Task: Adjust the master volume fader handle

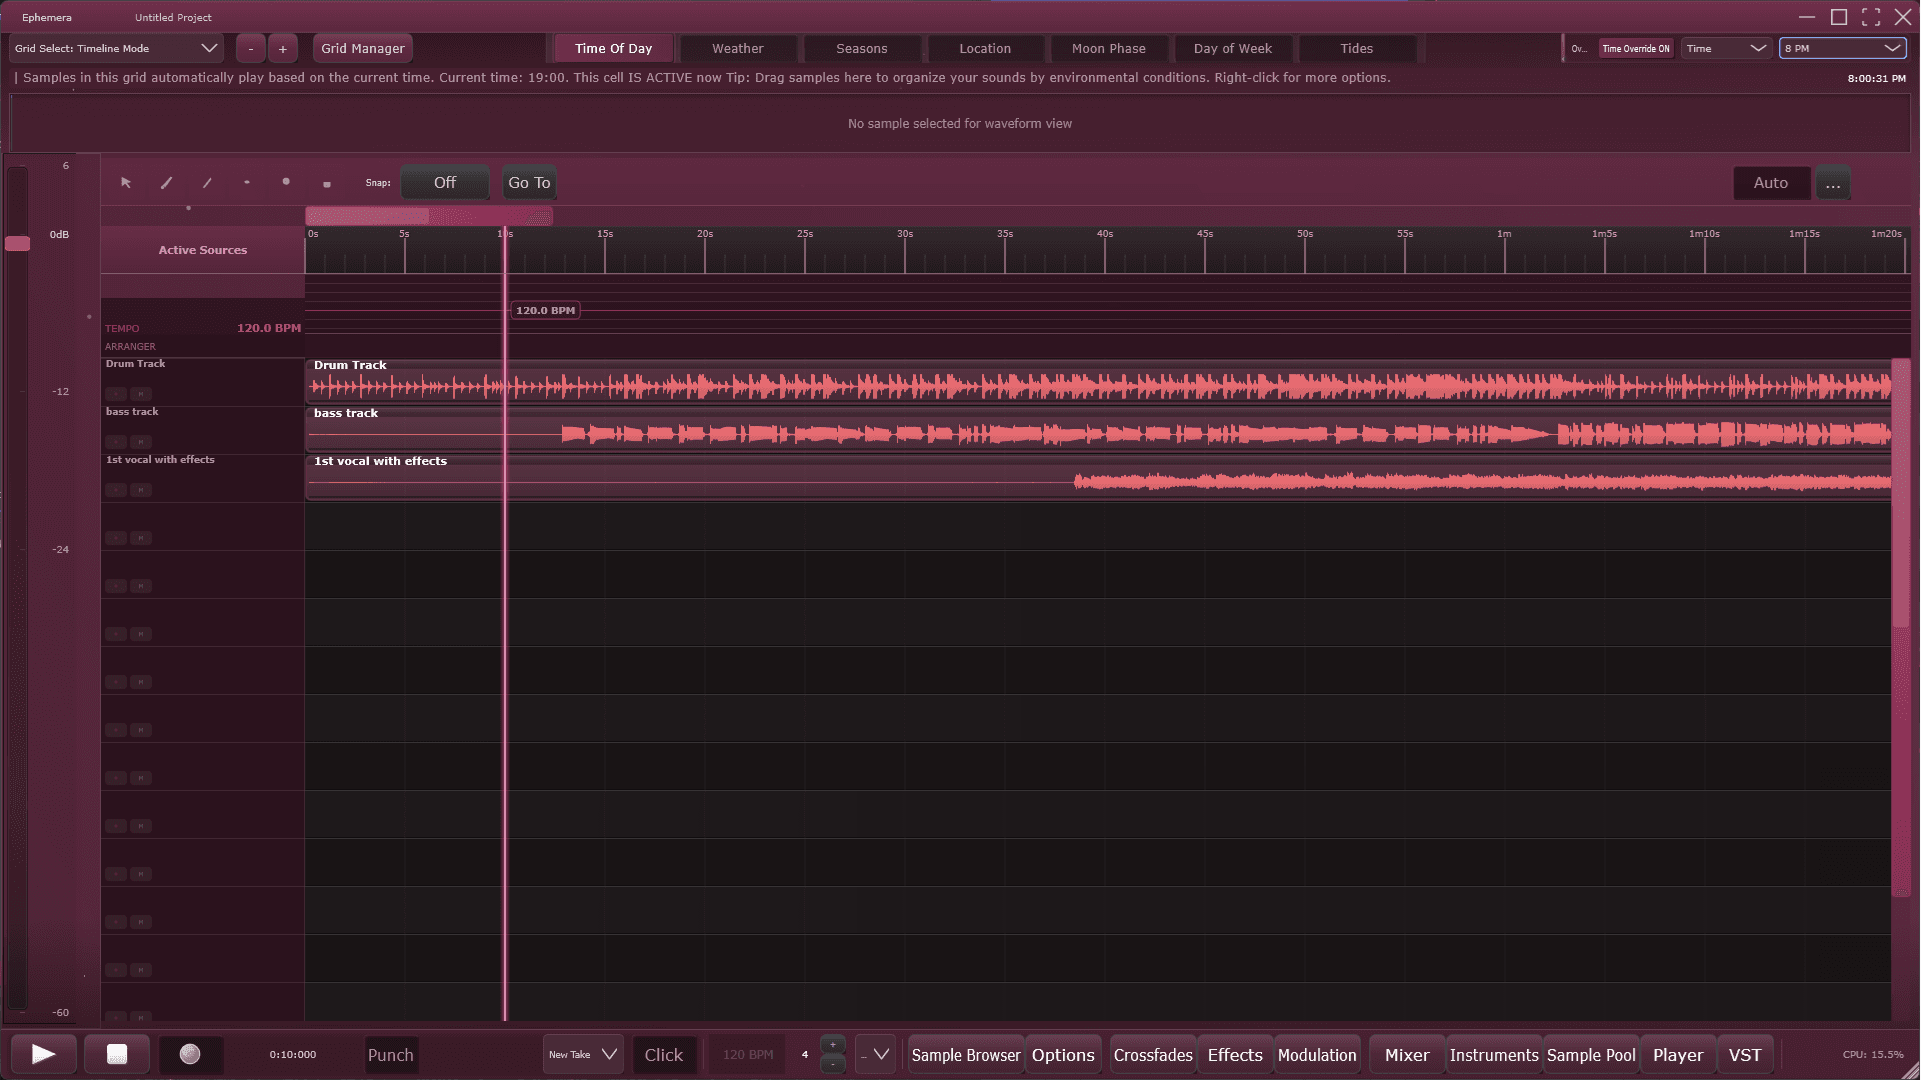Action: pyautogui.click(x=18, y=244)
